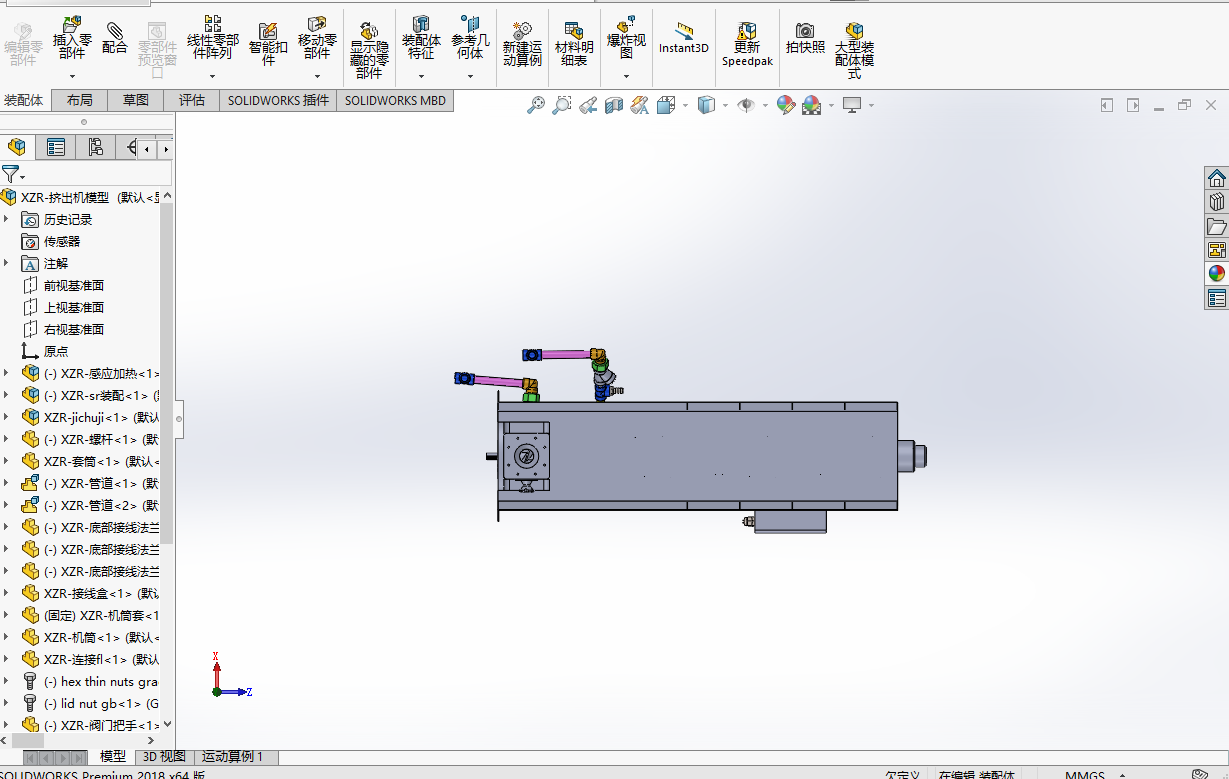Viewport: 1229px width, 779px height.
Task: Toggle Instant3D mode
Action: 683,37
